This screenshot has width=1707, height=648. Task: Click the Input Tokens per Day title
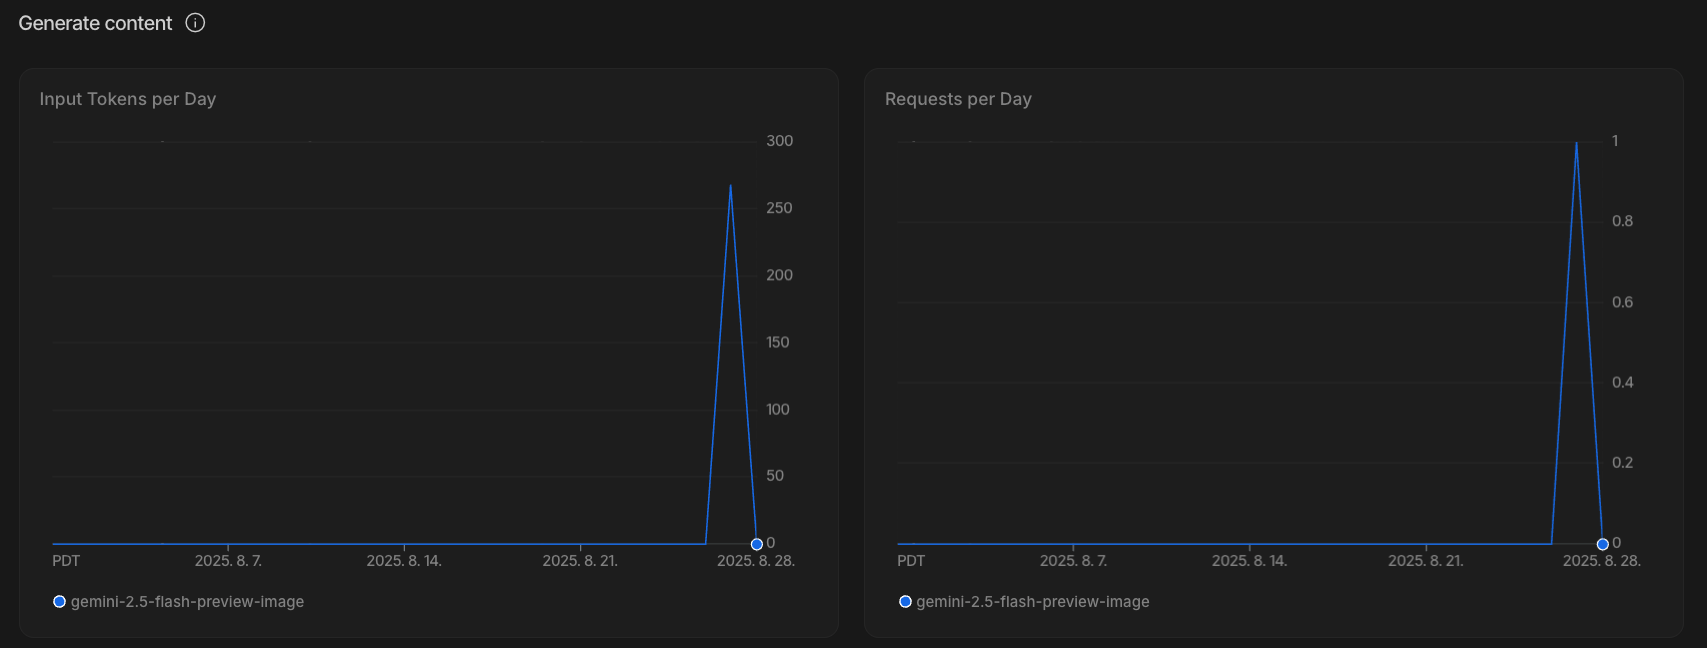pyautogui.click(x=128, y=99)
